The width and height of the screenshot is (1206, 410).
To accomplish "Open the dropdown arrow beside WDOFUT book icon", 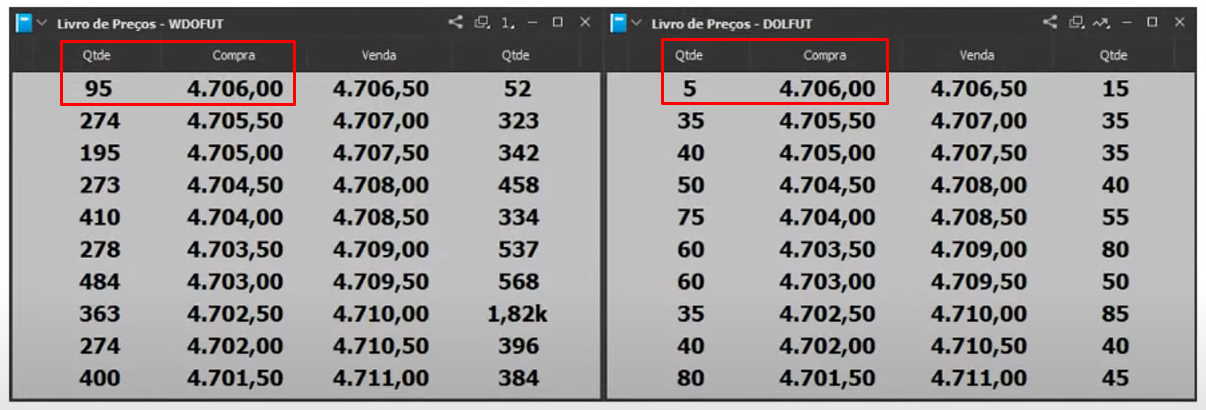I will pos(42,22).
